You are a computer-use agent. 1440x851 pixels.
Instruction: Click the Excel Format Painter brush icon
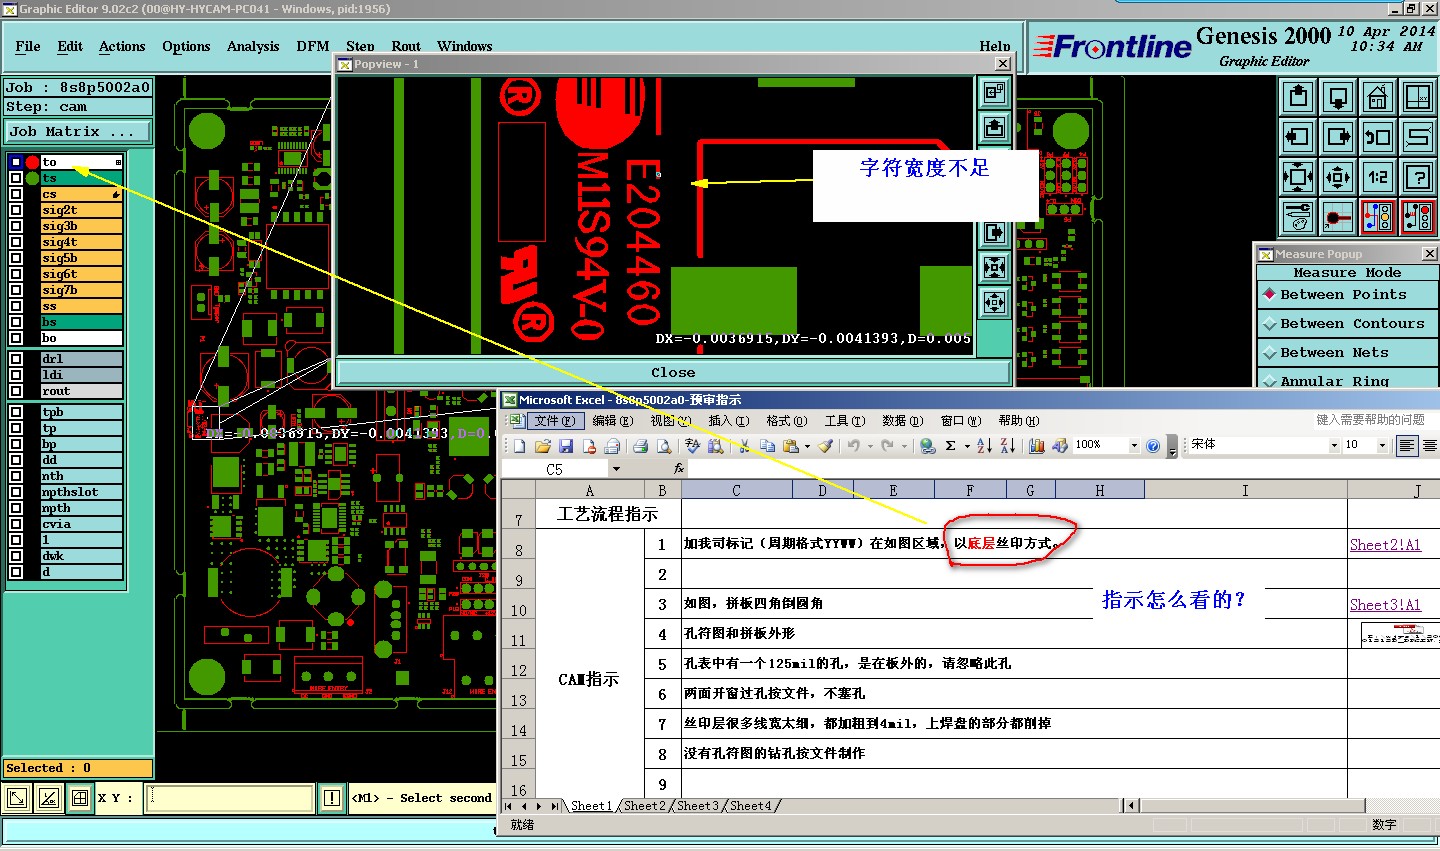(824, 446)
